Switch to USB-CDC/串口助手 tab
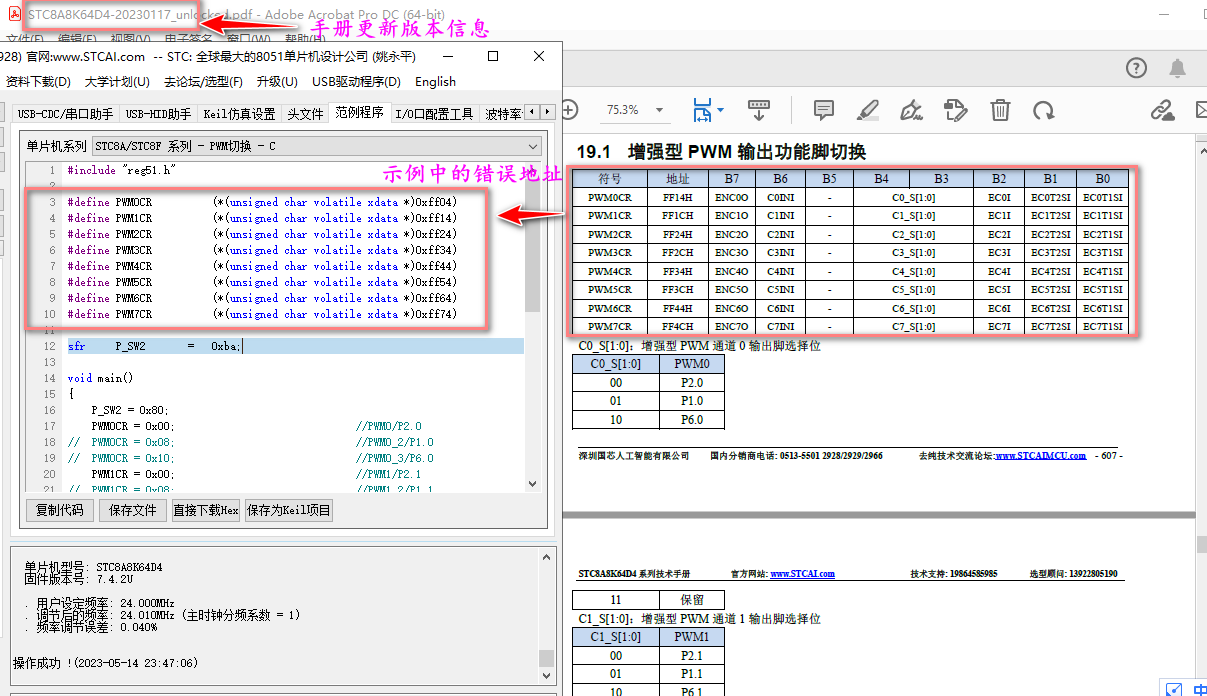Image resolution: width=1207 pixels, height=696 pixels. click(66, 114)
